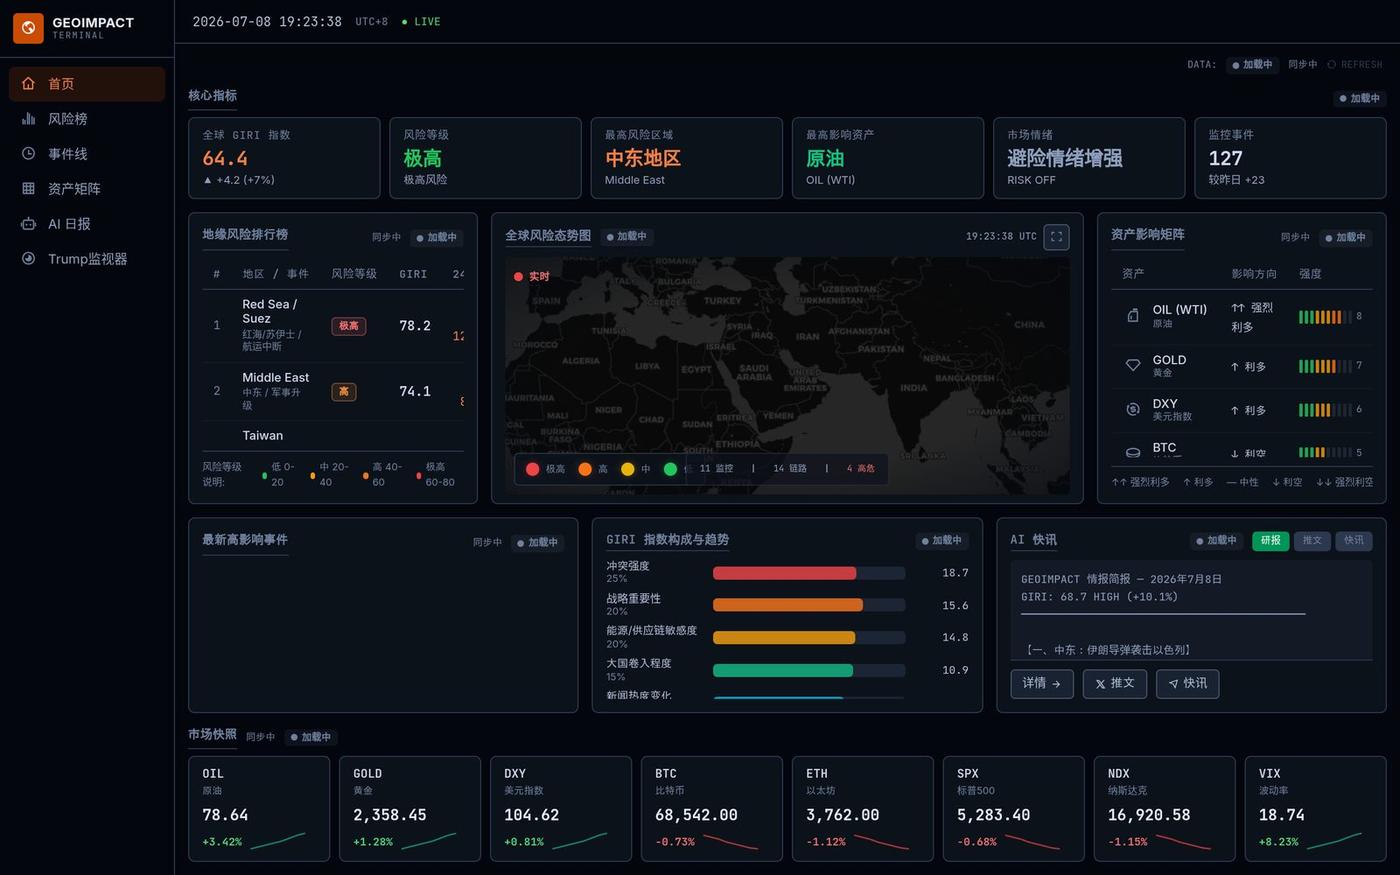Open the NDX 纳斯达克 market card
1400x875 pixels.
[x=1165, y=809]
